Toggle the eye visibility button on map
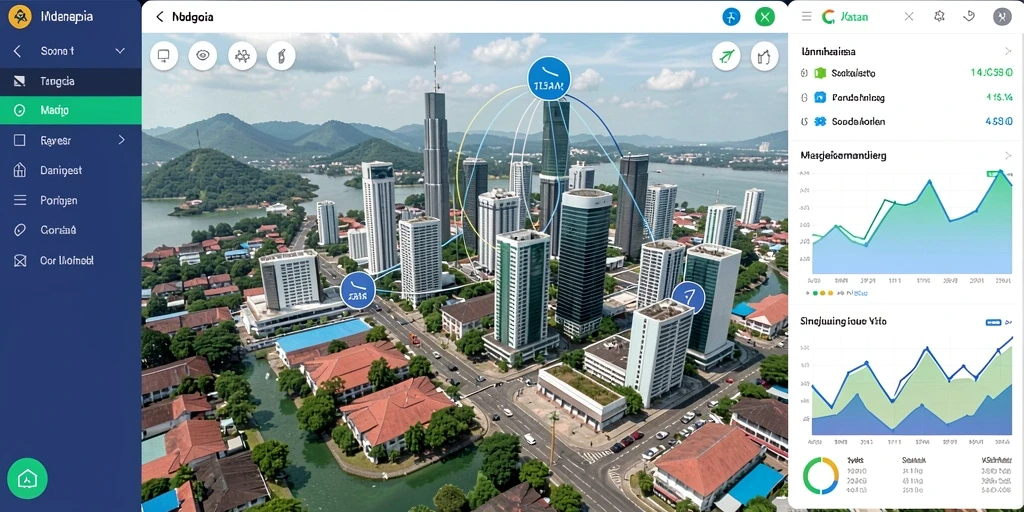Screen dimensions: 1024x512 tap(203, 56)
